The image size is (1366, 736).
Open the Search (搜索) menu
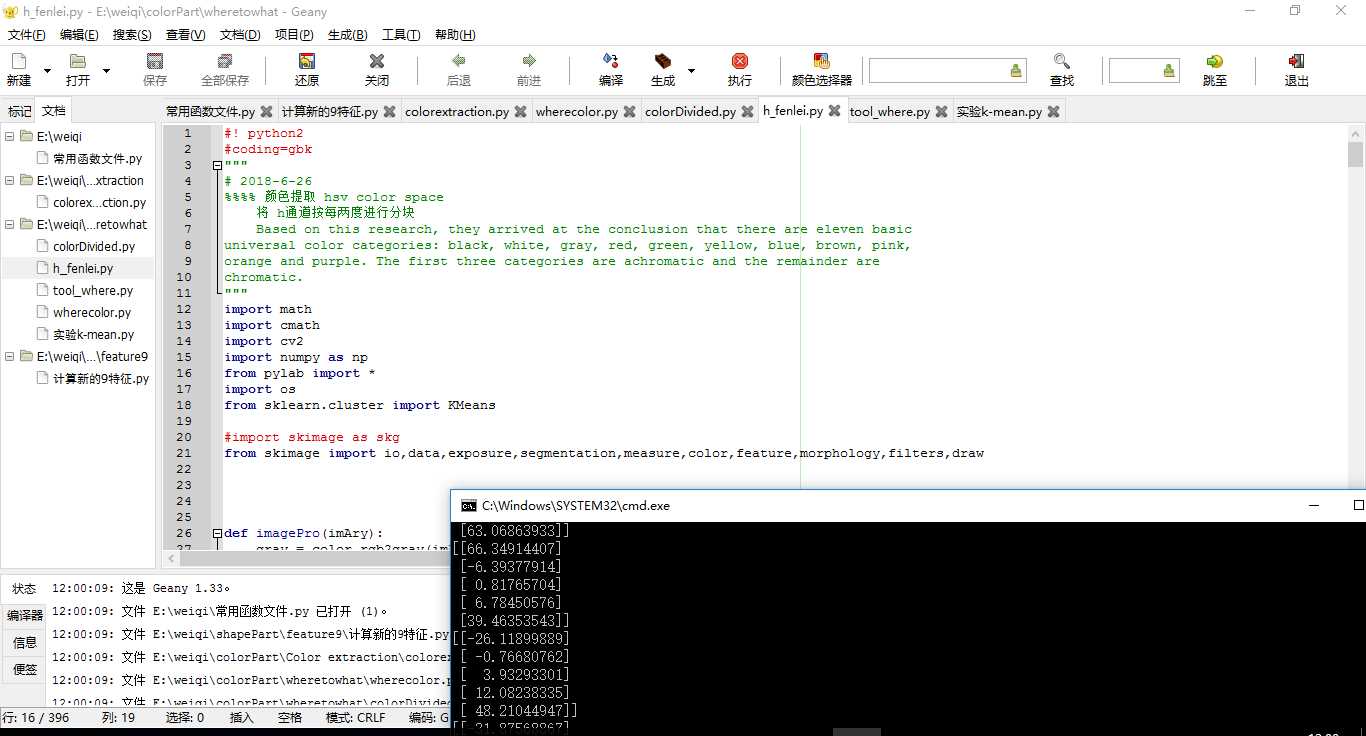pos(132,35)
